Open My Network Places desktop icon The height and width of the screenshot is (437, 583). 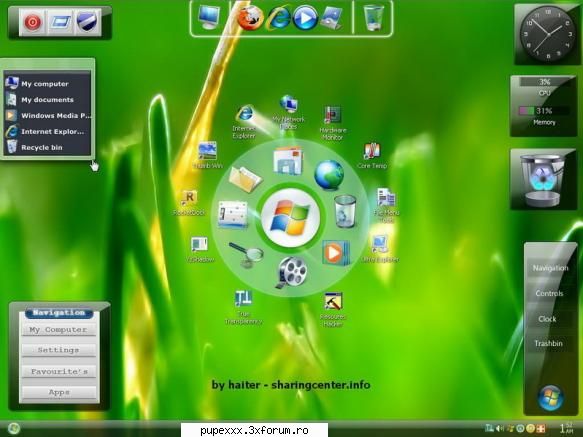coord(289,112)
